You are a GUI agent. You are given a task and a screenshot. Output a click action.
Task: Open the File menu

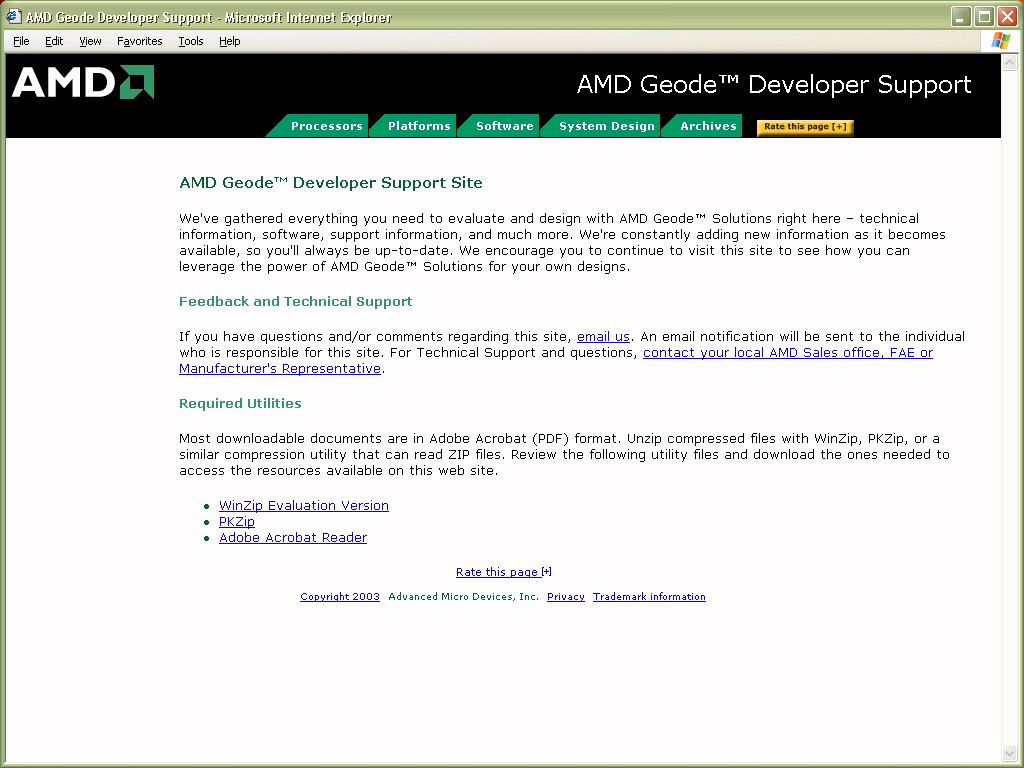tap(21, 41)
